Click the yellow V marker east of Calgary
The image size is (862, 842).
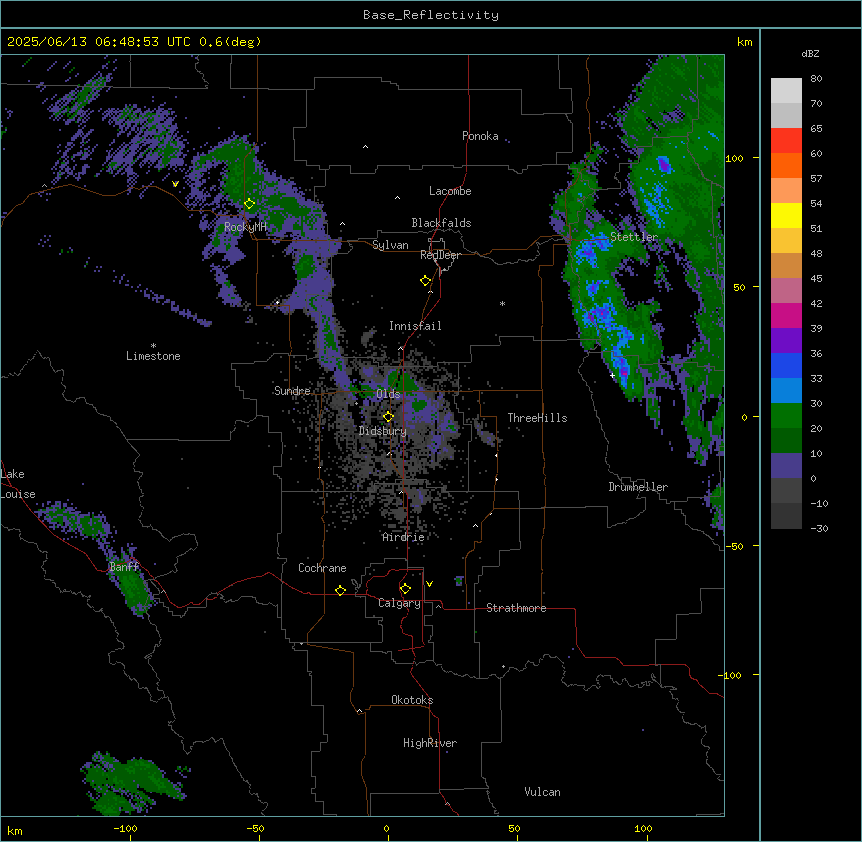(x=429, y=584)
